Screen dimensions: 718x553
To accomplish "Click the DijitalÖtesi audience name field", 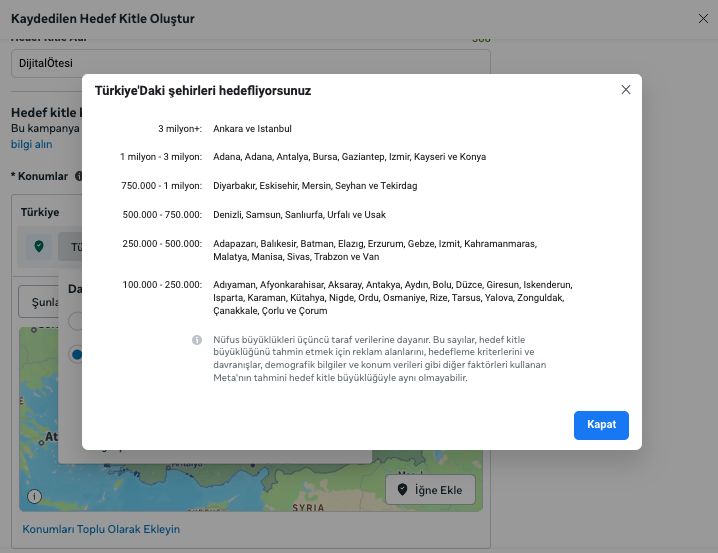I will tap(250, 63).
